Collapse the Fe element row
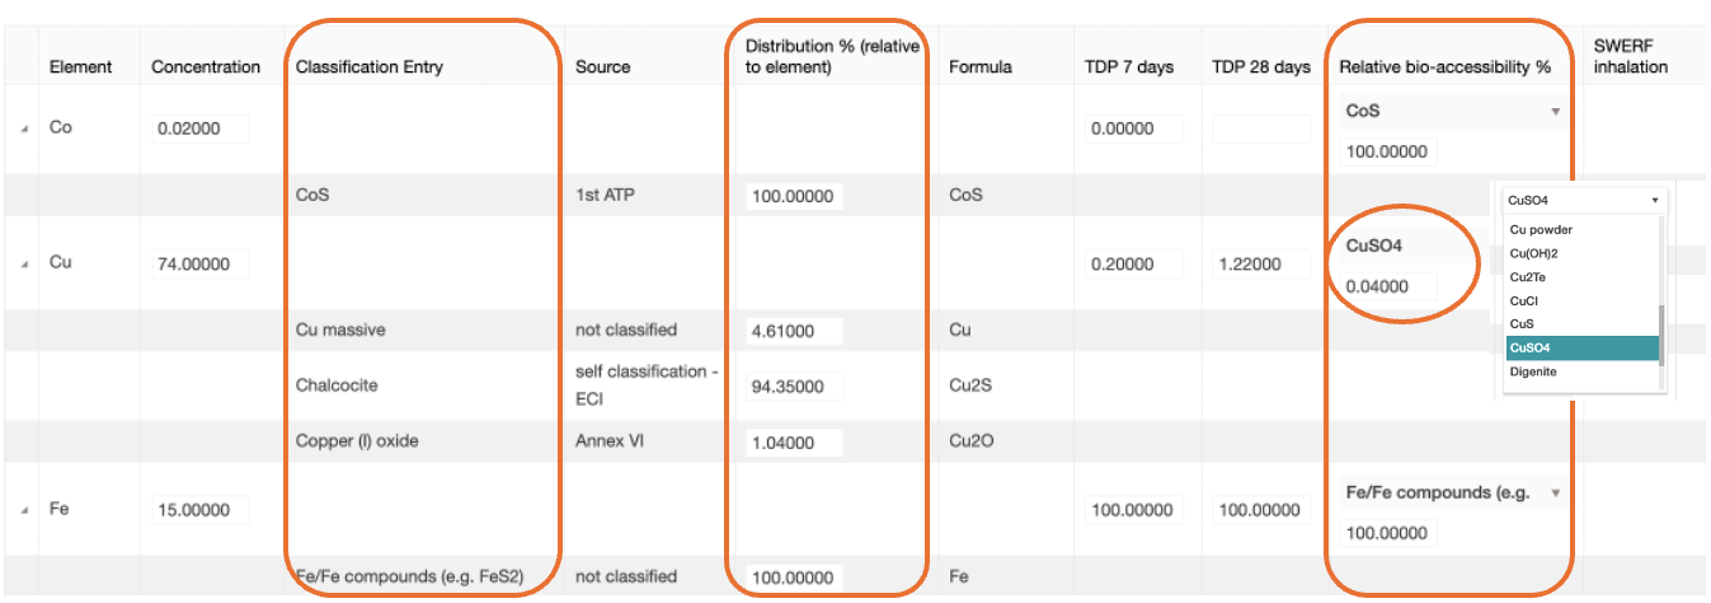 point(25,510)
